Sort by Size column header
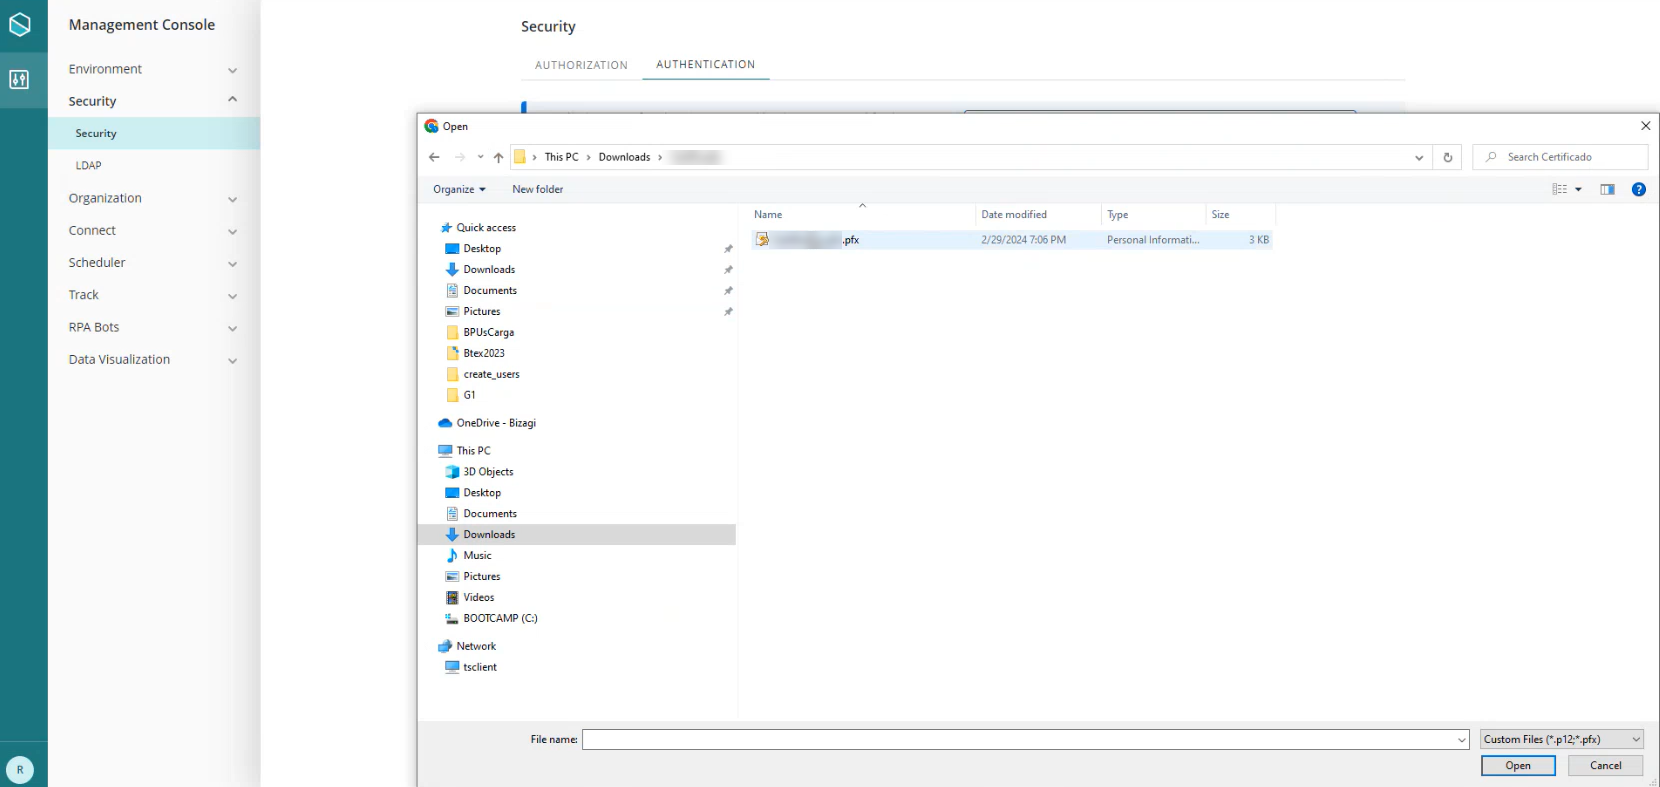Screen dimensions: 1660x787 (x=1220, y=215)
